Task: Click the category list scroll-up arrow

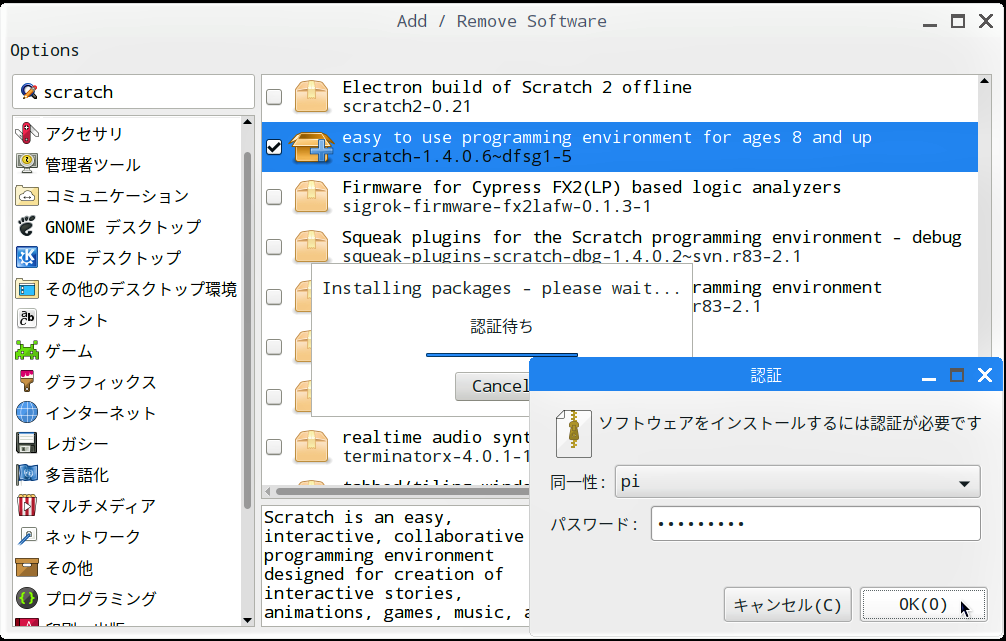Action: (248, 122)
